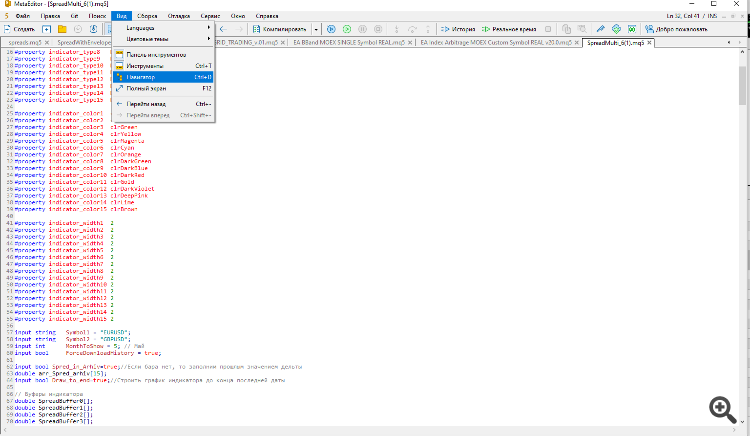Click the navigate back arrow in the toolbar

[x=223, y=29]
